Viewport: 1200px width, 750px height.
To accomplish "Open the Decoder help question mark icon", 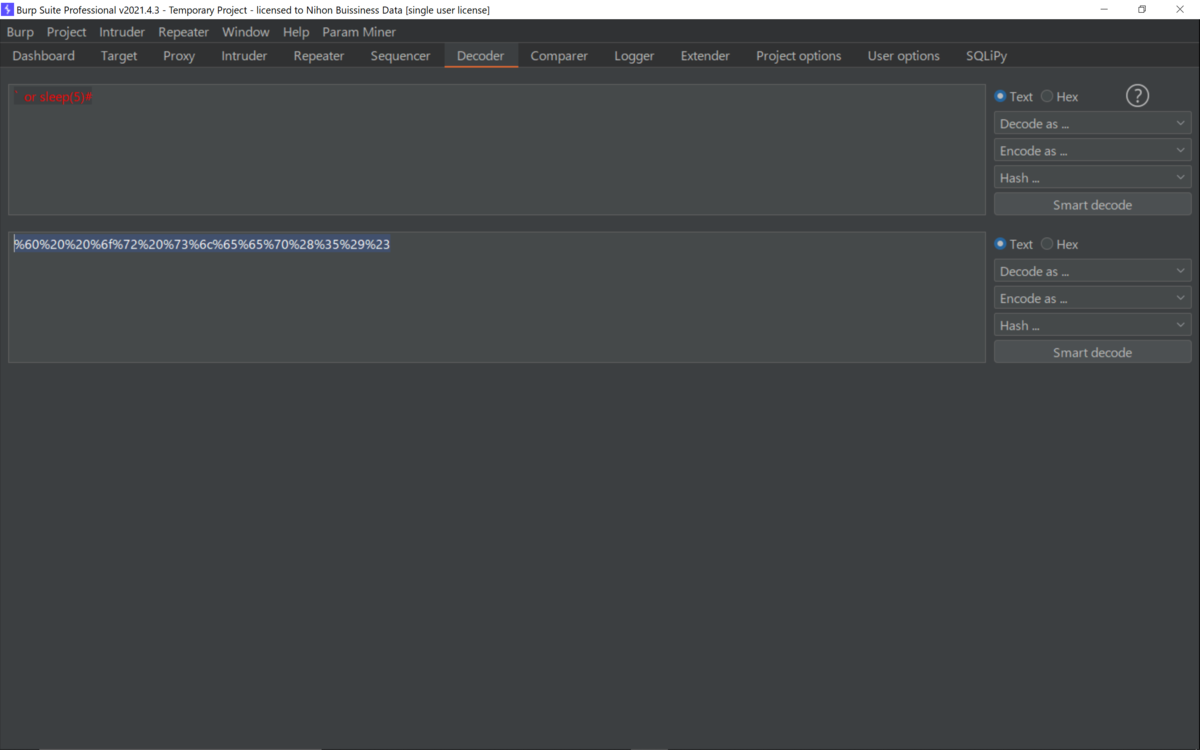I will click(1137, 96).
